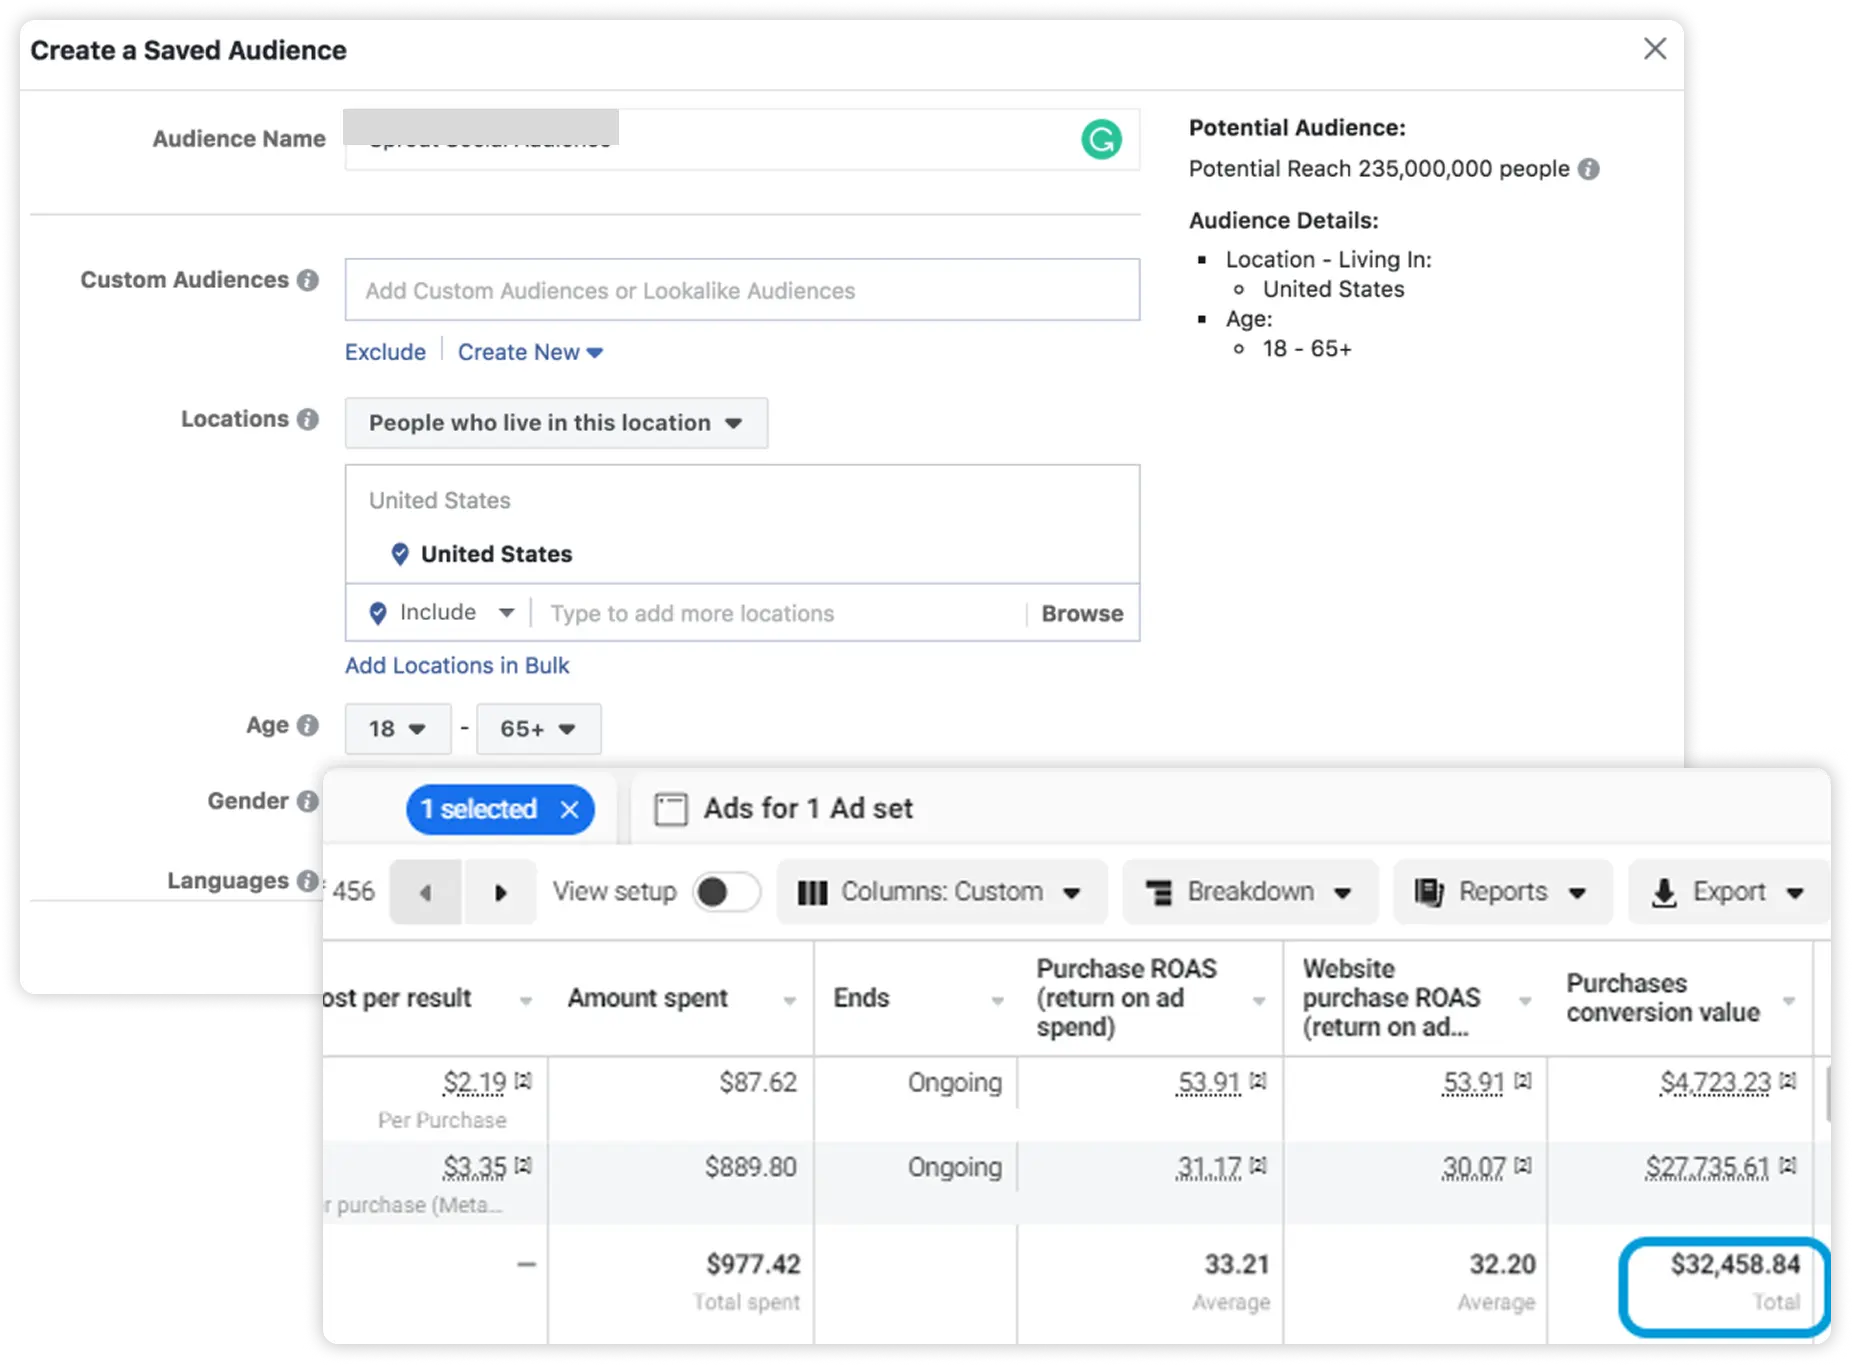This screenshot has width=1854, height=1365.
Task: Open the Columns: Custom dropdown
Action: coord(941,892)
